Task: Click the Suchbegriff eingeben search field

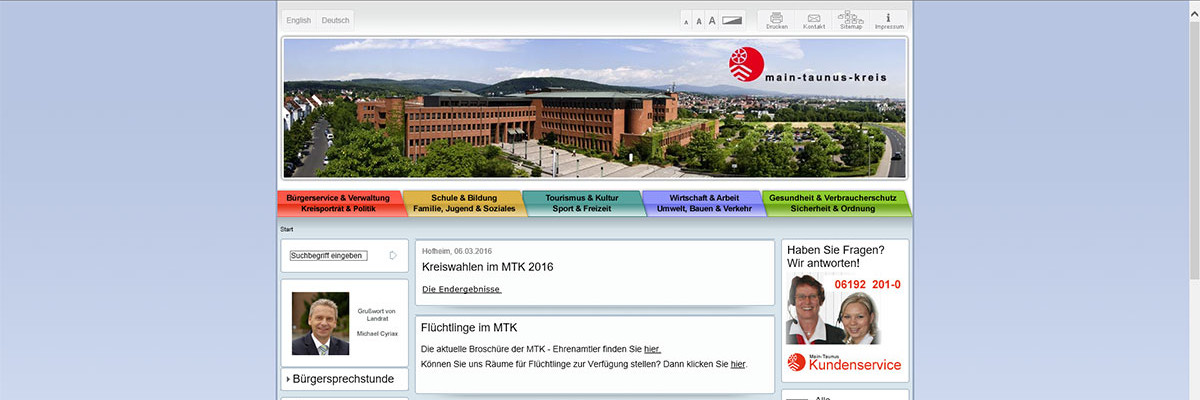Action: (x=328, y=256)
